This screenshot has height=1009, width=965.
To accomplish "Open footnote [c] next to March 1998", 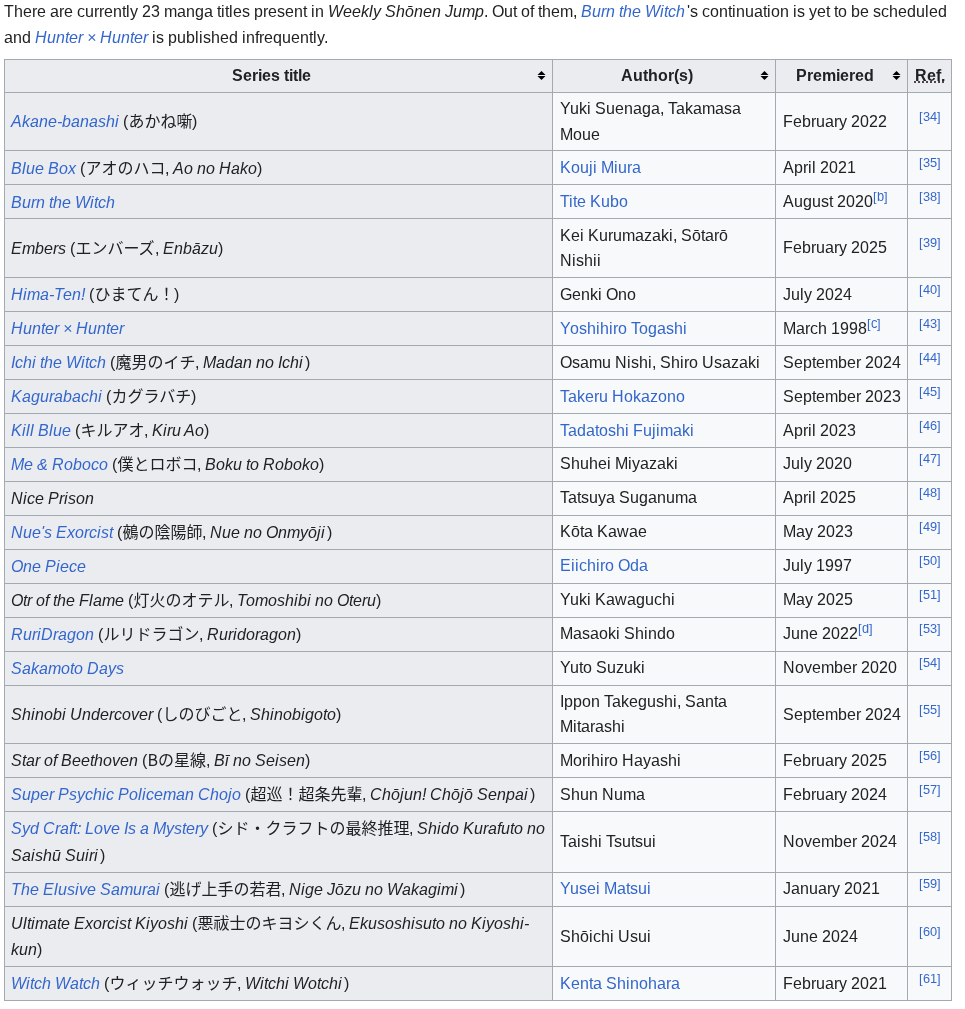I will [x=874, y=324].
